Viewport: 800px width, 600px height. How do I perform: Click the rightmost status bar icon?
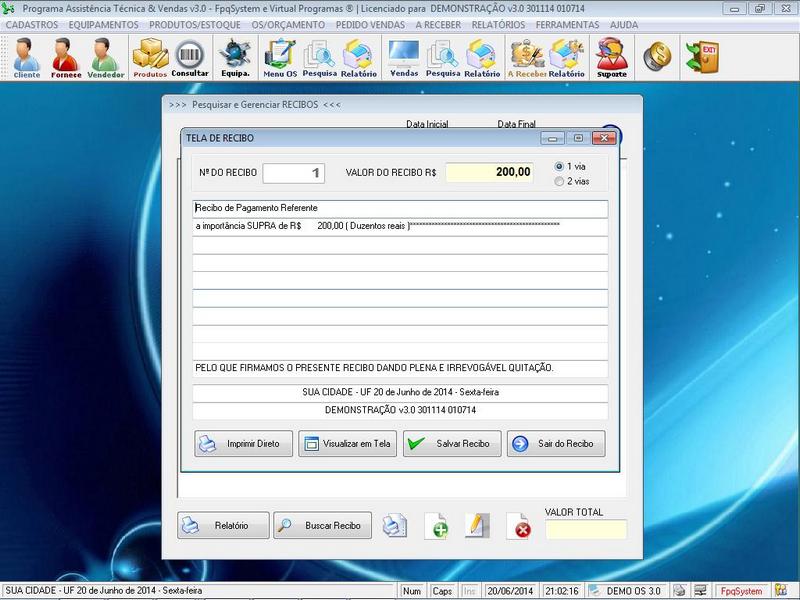(x=781, y=590)
